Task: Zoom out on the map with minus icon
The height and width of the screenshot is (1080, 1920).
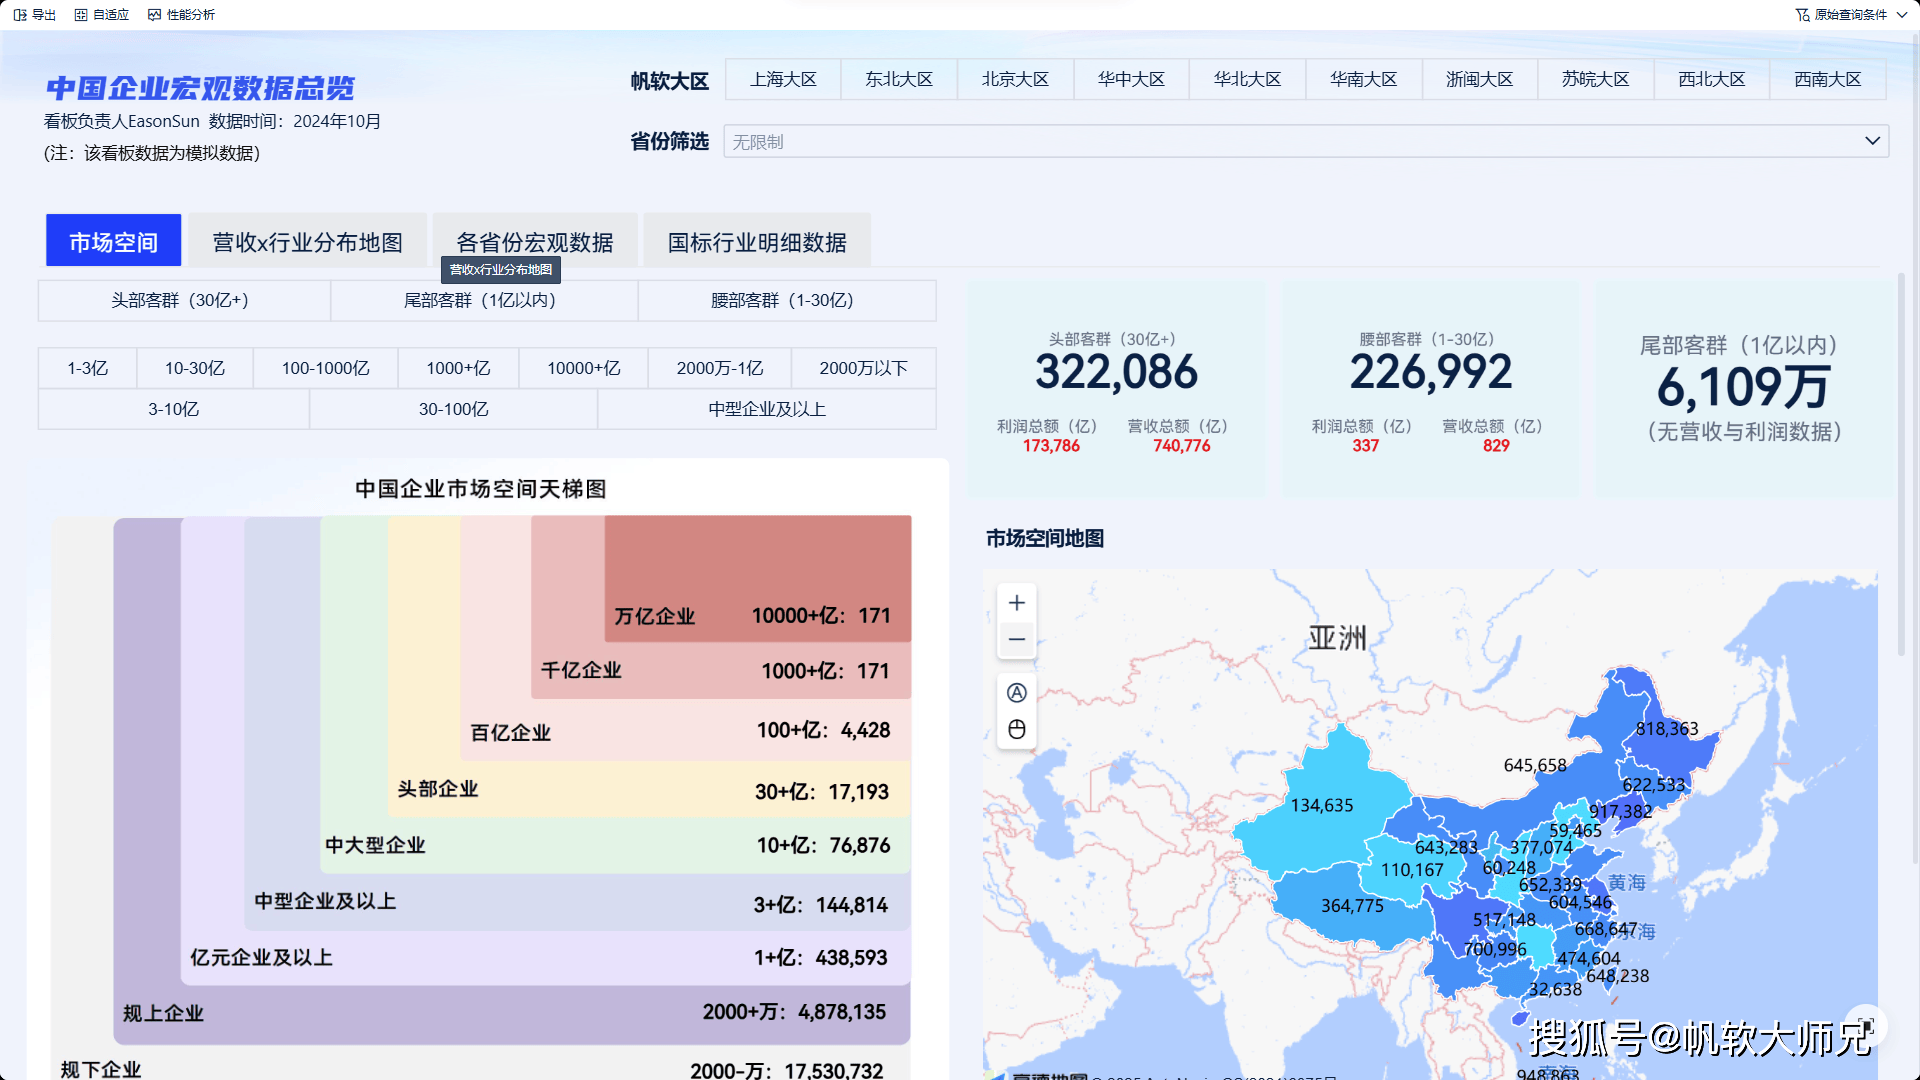Action: pyautogui.click(x=1016, y=639)
